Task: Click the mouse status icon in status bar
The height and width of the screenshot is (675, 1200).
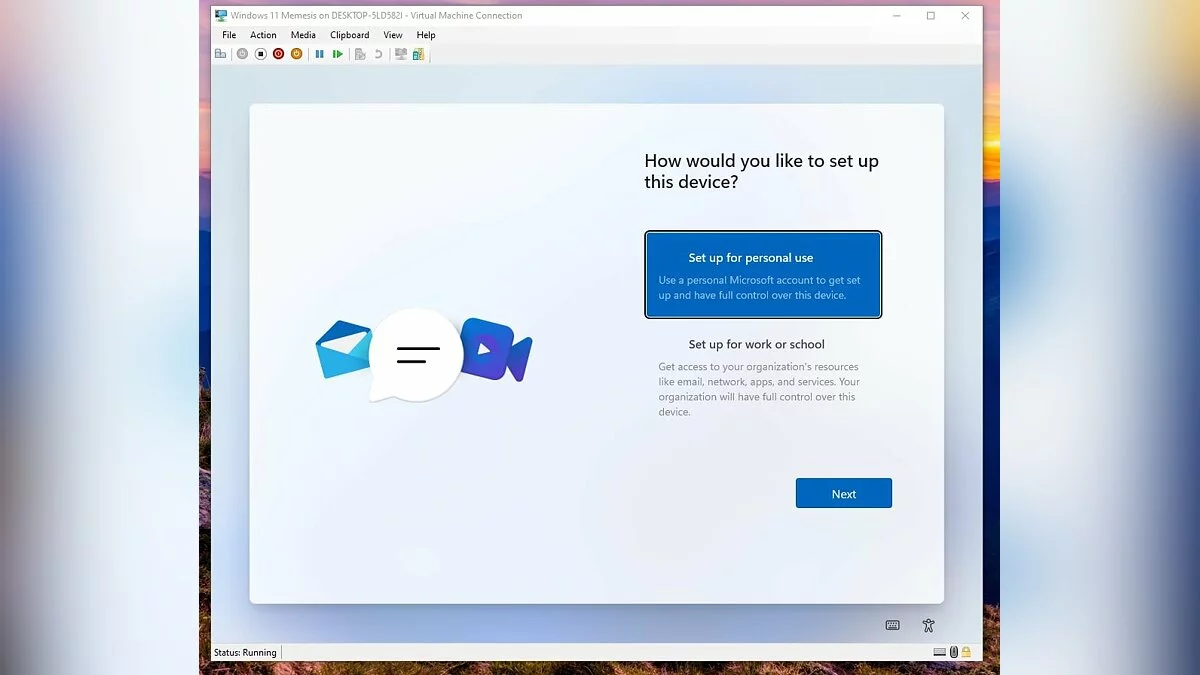Action: click(954, 652)
